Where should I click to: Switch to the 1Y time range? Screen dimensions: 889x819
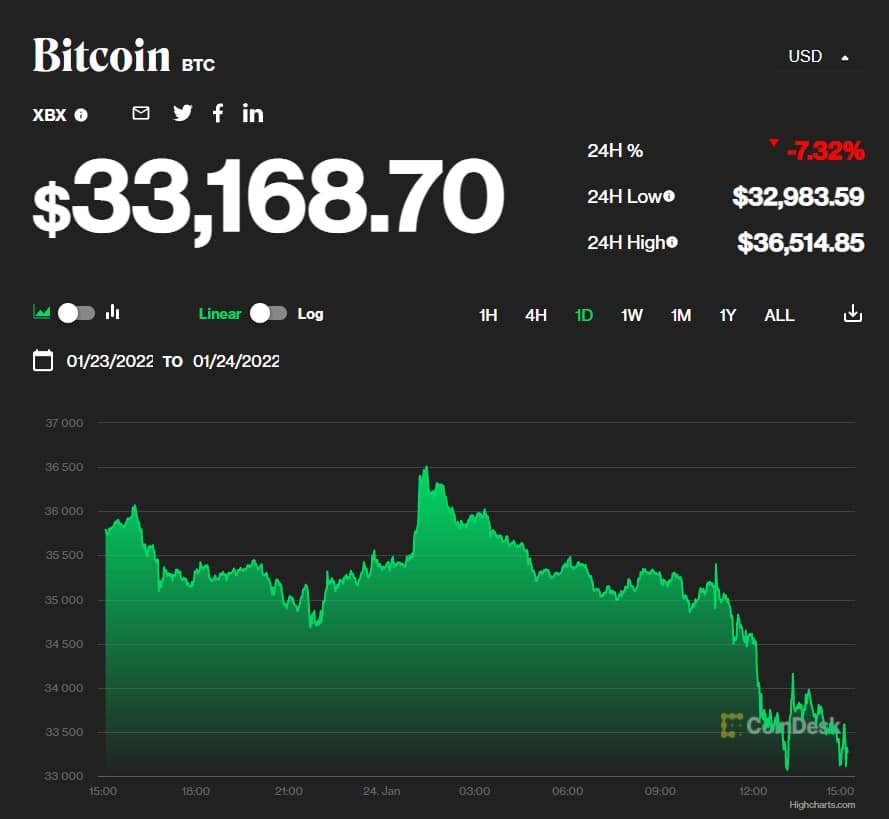pyautogui.click(x=728, y=315)
